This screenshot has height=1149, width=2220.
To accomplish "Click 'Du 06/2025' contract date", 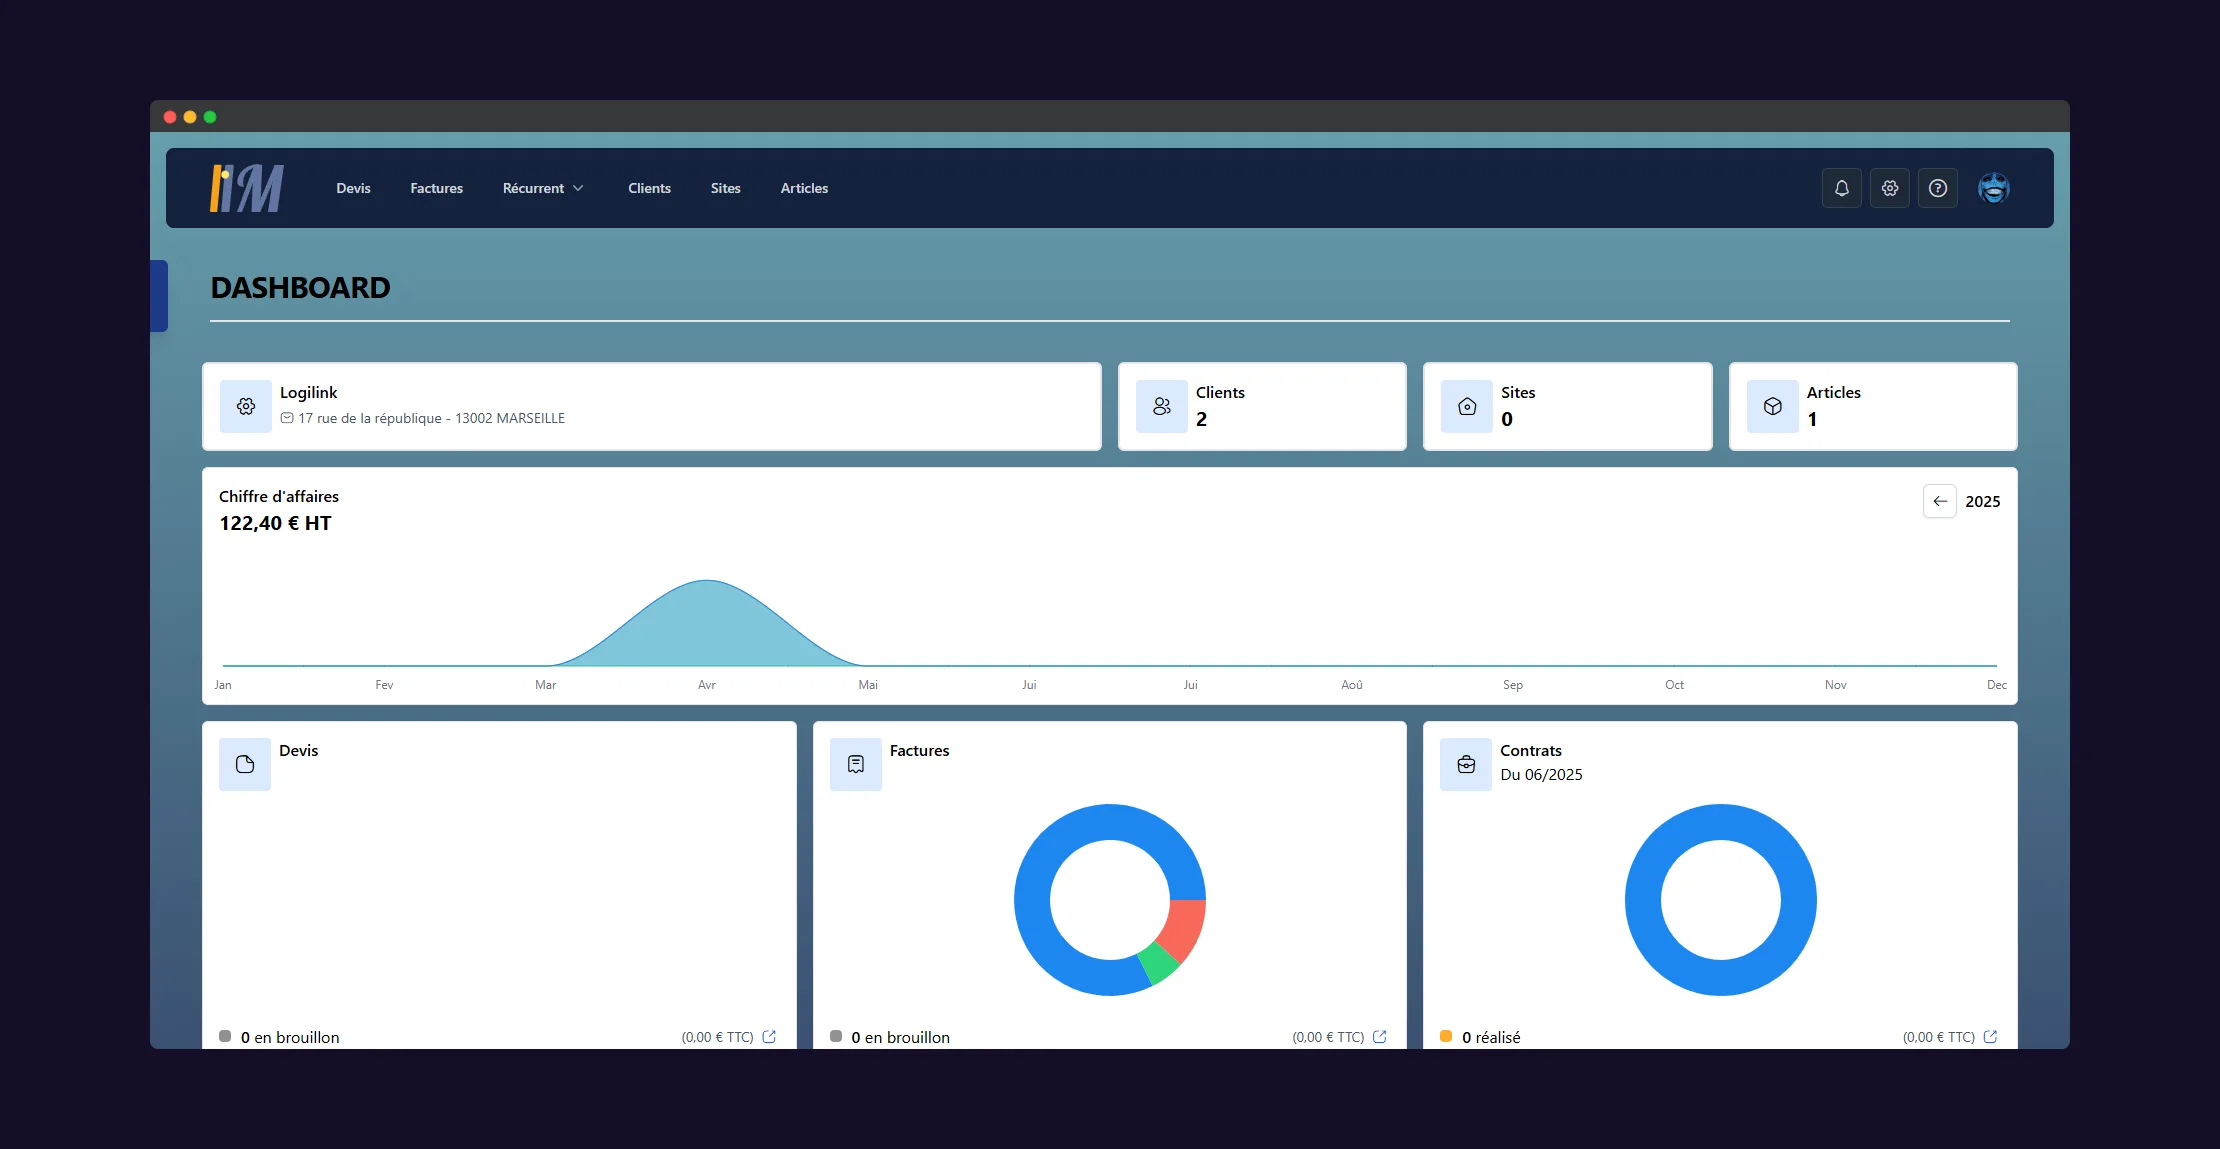I will point(1541,774).
